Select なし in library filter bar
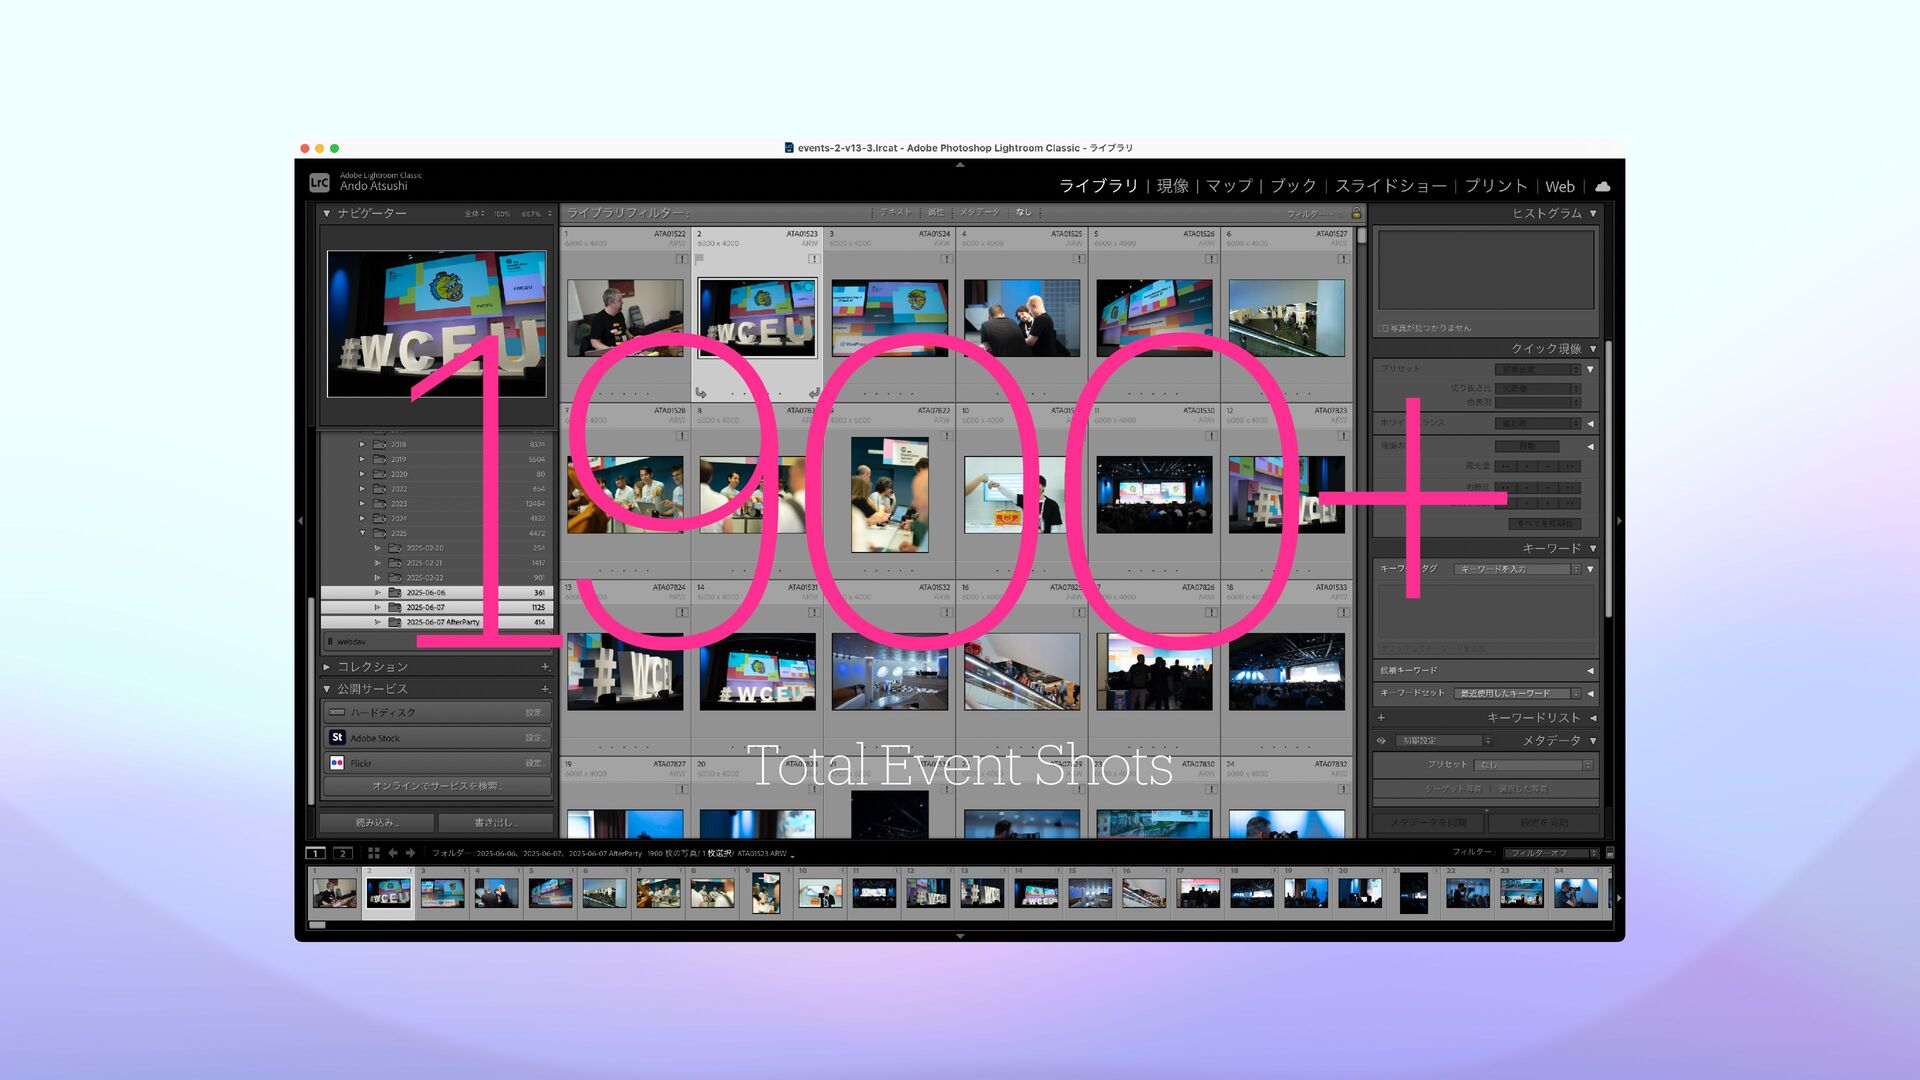The image size is (1920, 1080). click(x=1023, y=212)
